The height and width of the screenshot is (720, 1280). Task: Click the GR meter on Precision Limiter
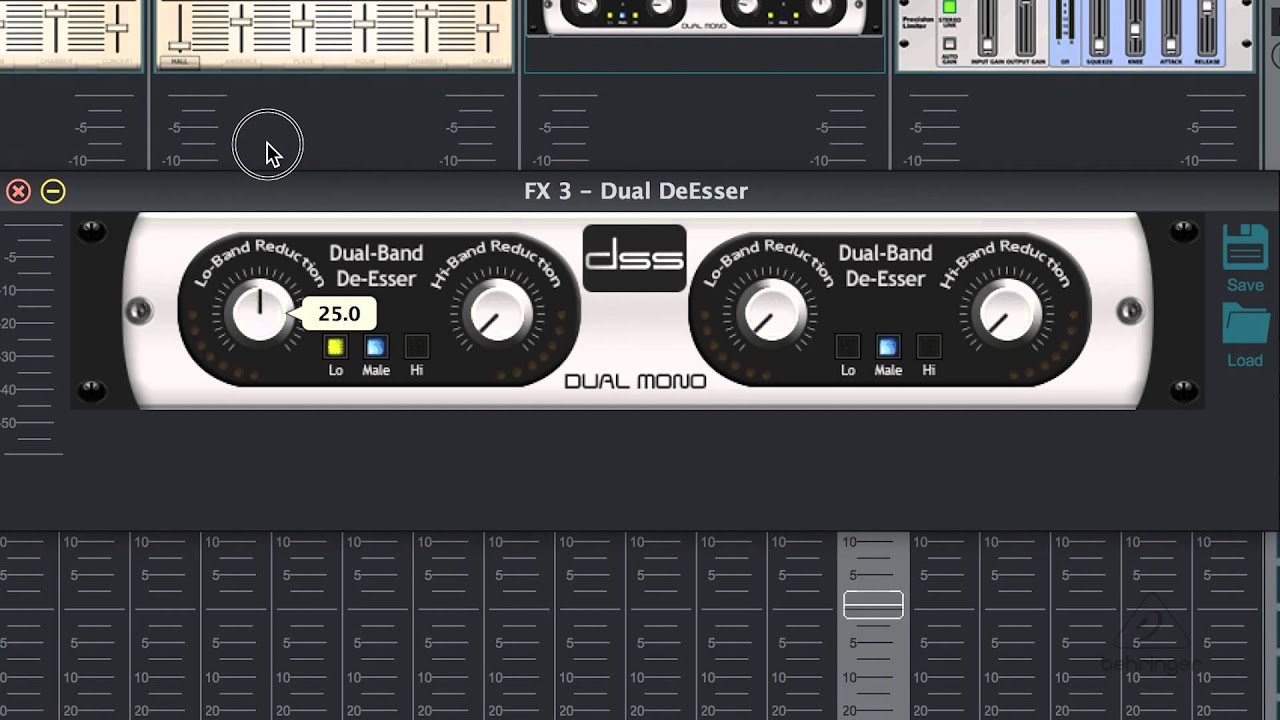pos(1065,22)
